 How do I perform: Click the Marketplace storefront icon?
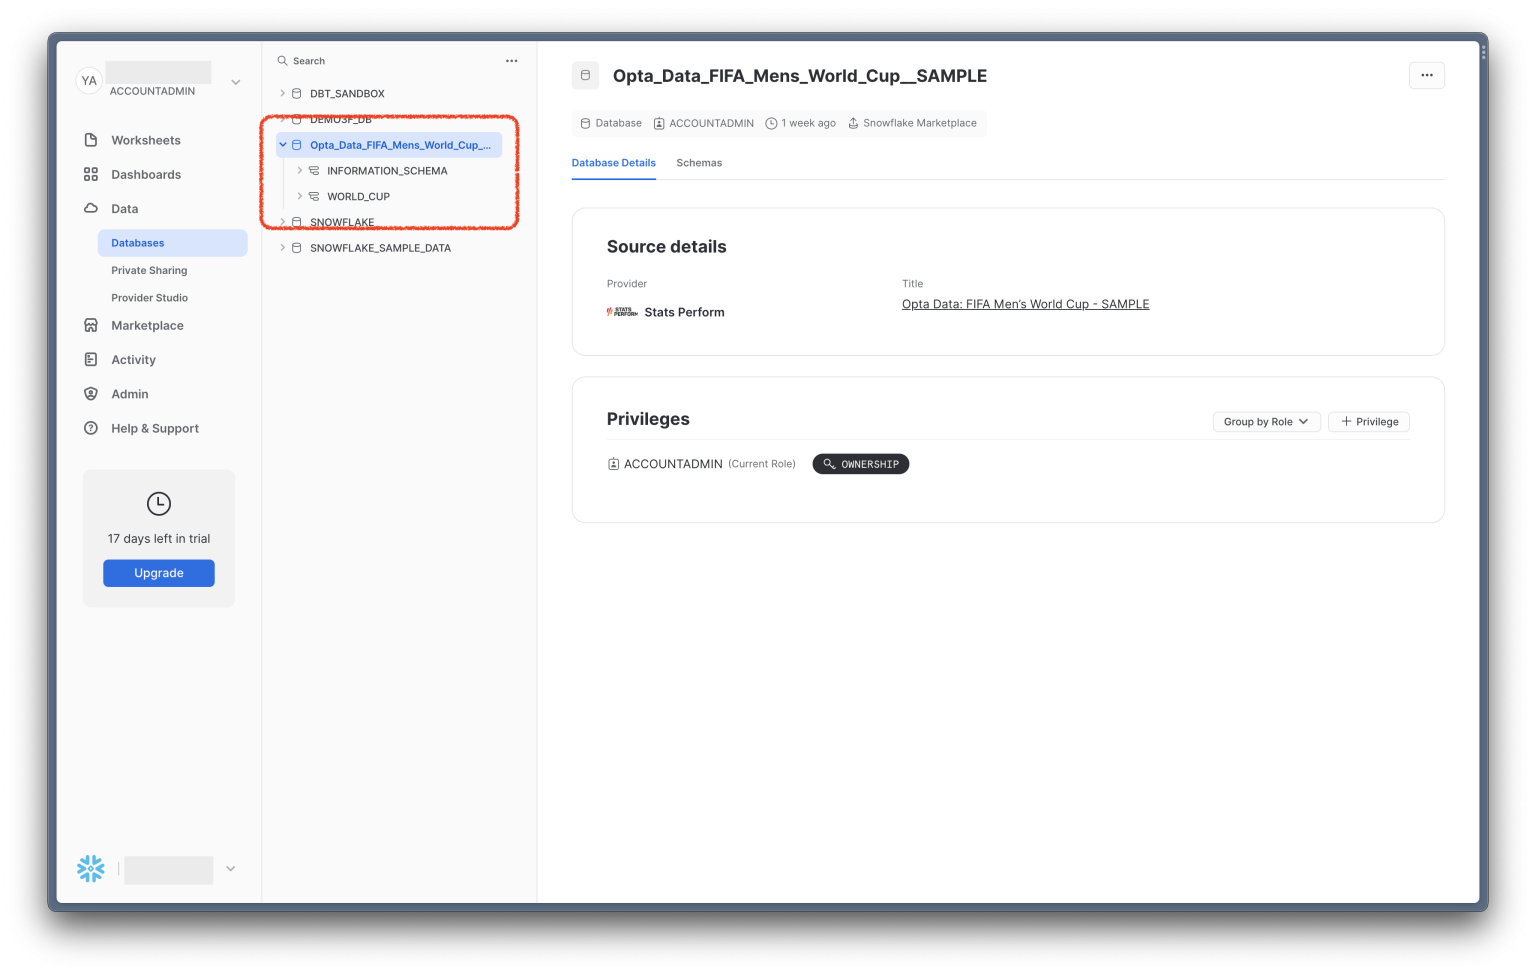pyautogui.click(x=91, y=325)
